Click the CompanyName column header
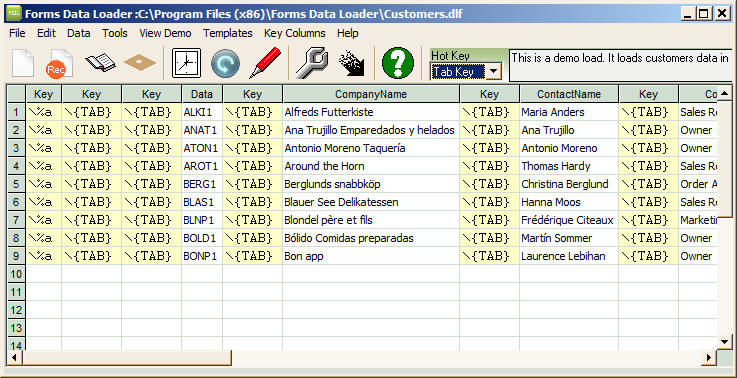 [371, 94]
